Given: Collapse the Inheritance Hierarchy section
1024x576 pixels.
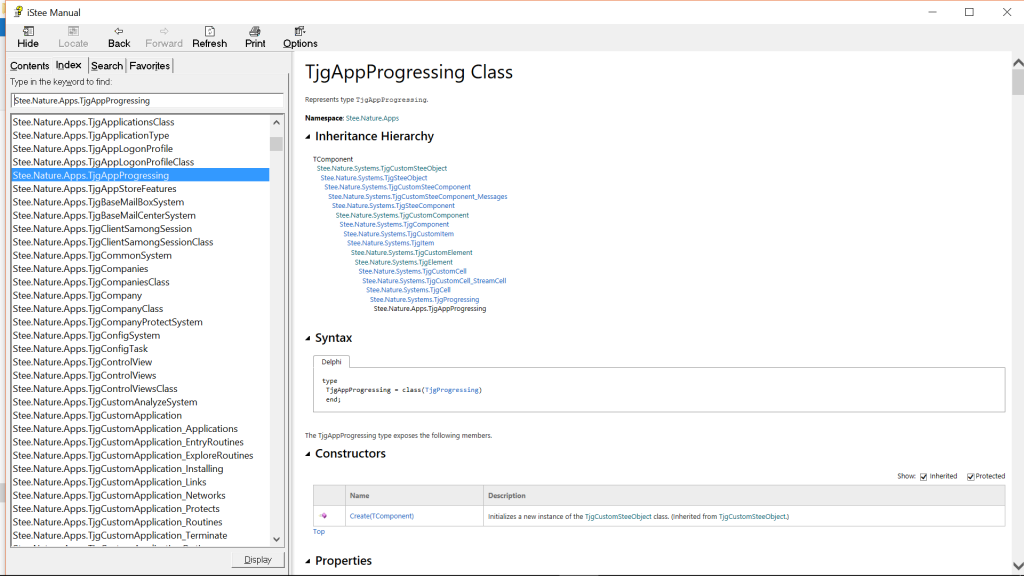Looking at the screenshot, I should point(308,137).
